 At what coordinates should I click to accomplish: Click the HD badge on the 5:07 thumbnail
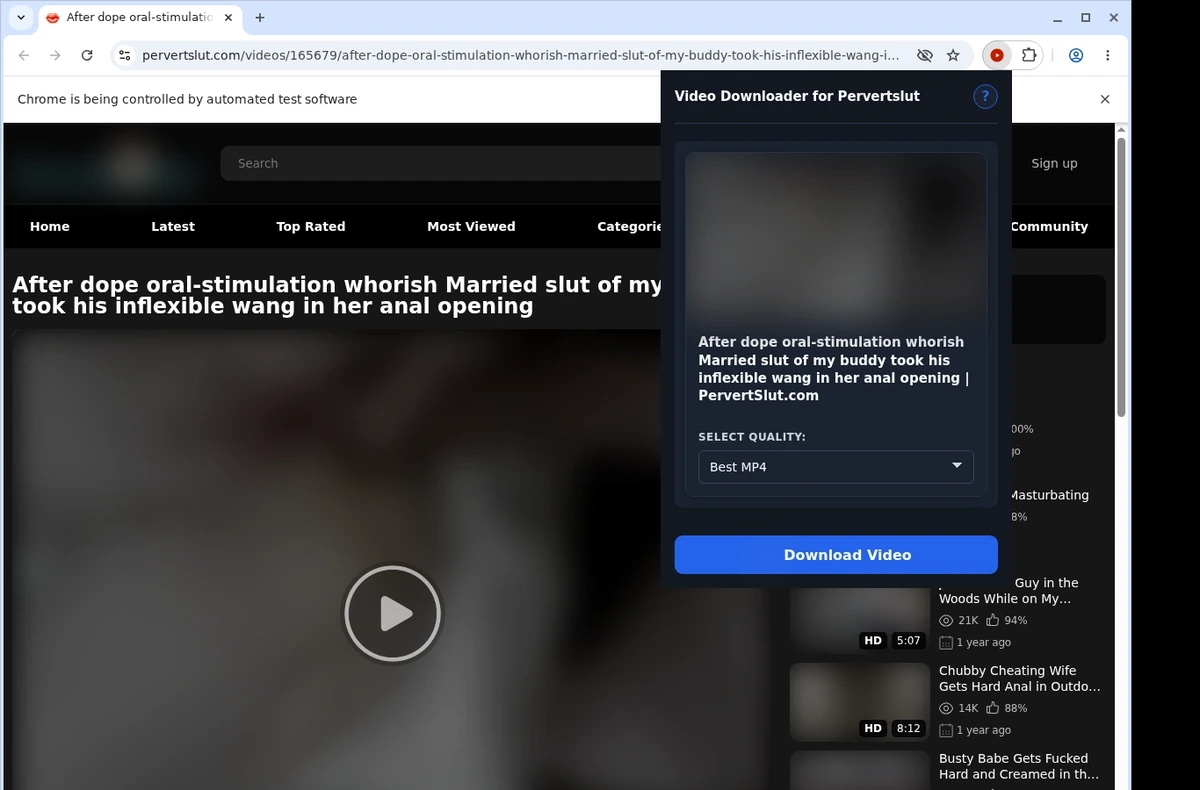click(x=873, y=640)
